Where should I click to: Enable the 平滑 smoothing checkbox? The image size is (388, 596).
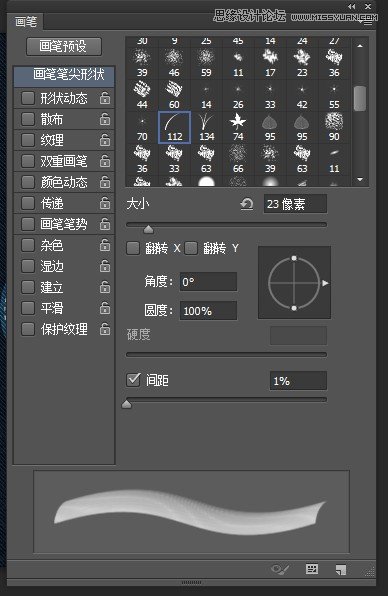[28, 308]
